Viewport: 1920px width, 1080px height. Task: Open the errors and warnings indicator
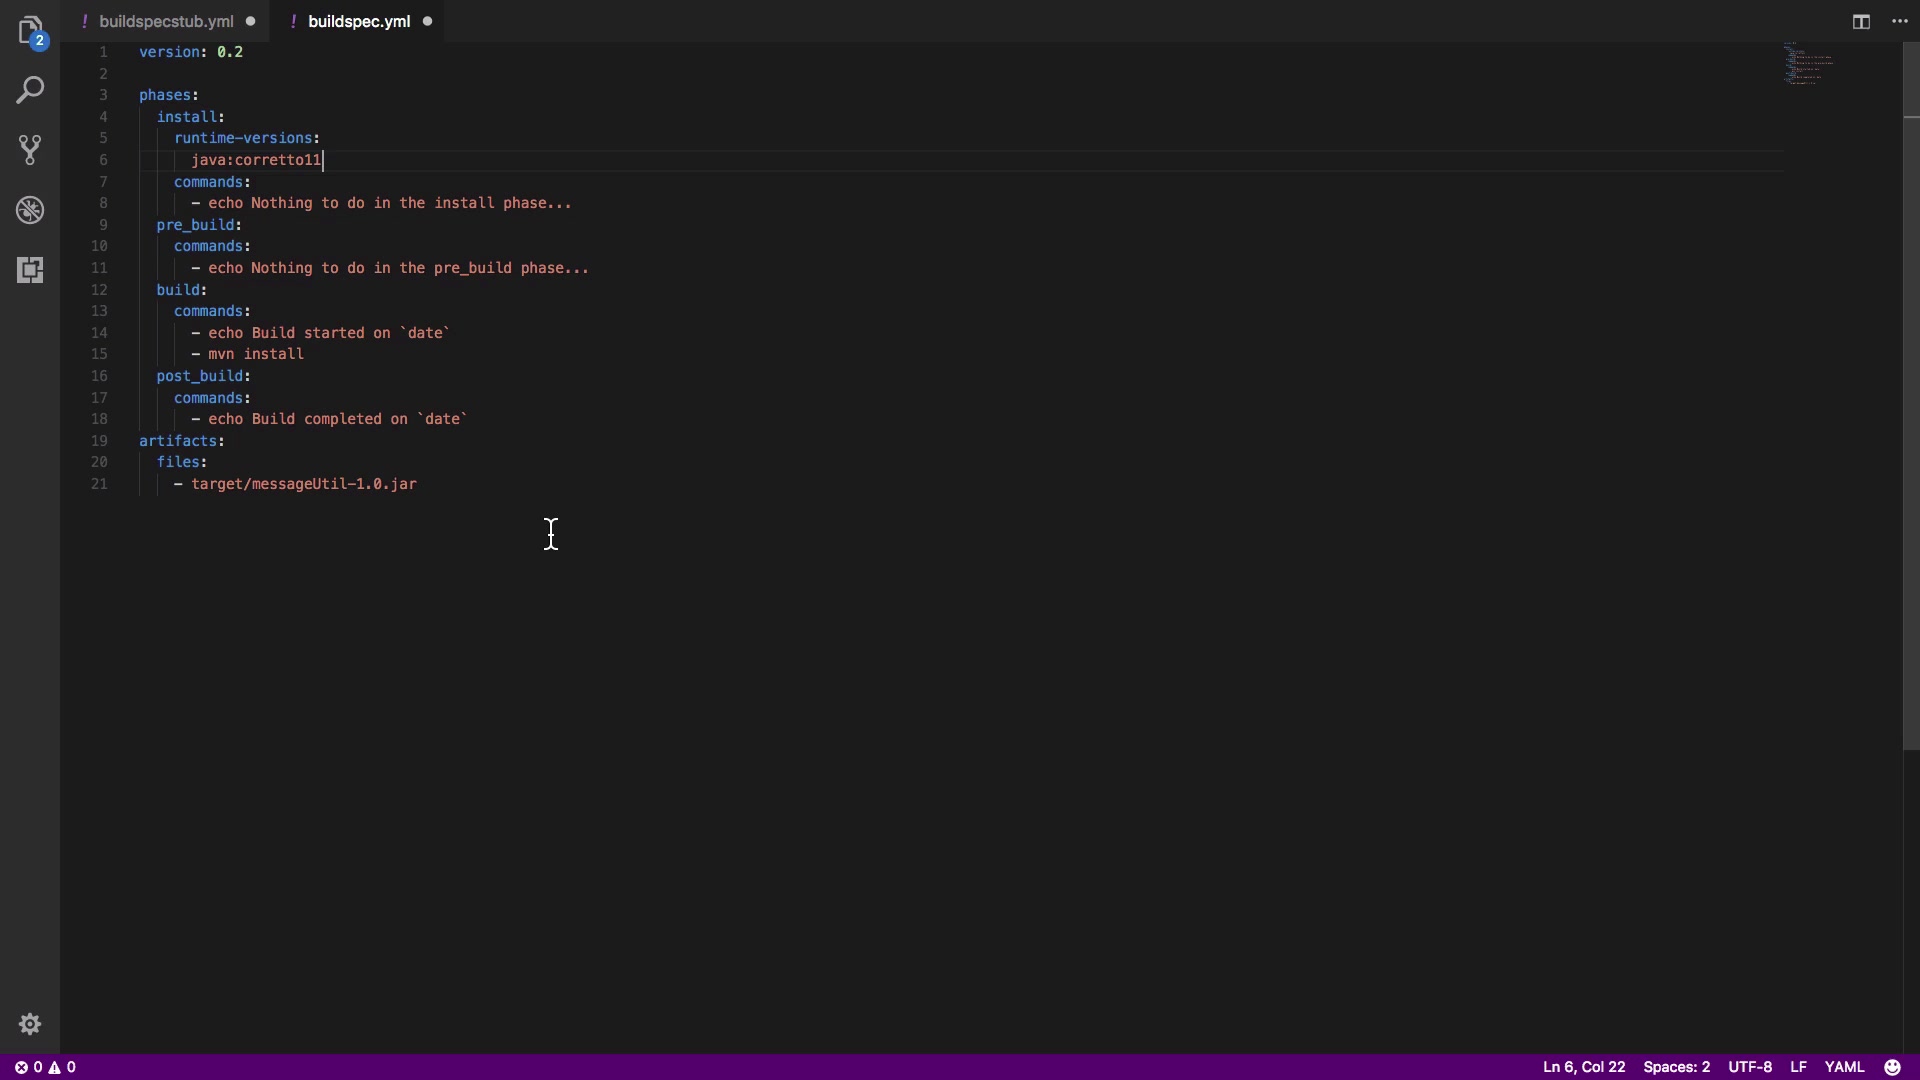45,1067
